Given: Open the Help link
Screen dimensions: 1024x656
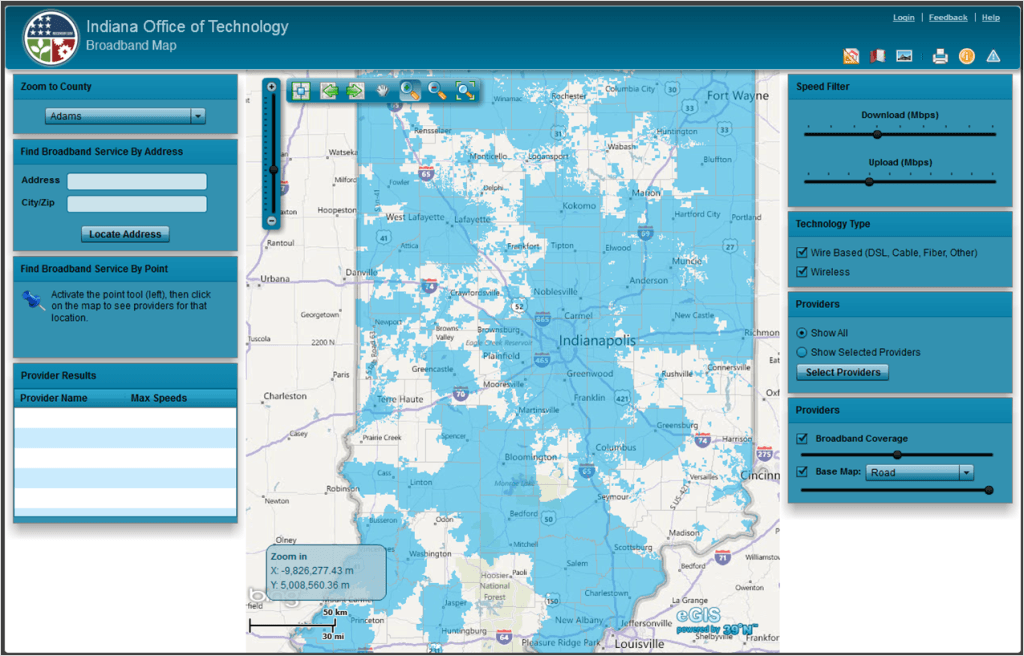Looking at the screenshot, I should pyautogui.click(x=991, y=18).
